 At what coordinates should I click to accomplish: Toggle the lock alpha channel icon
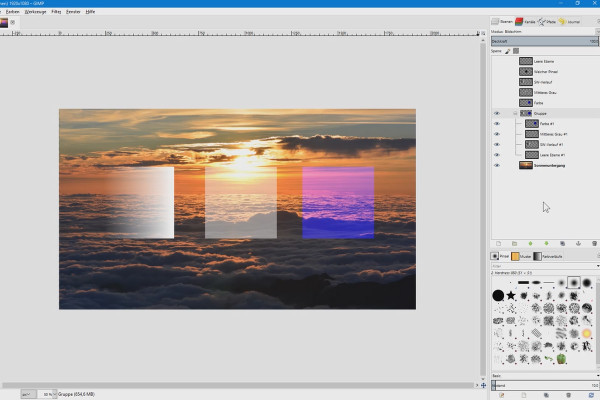(x=516, y=51)
